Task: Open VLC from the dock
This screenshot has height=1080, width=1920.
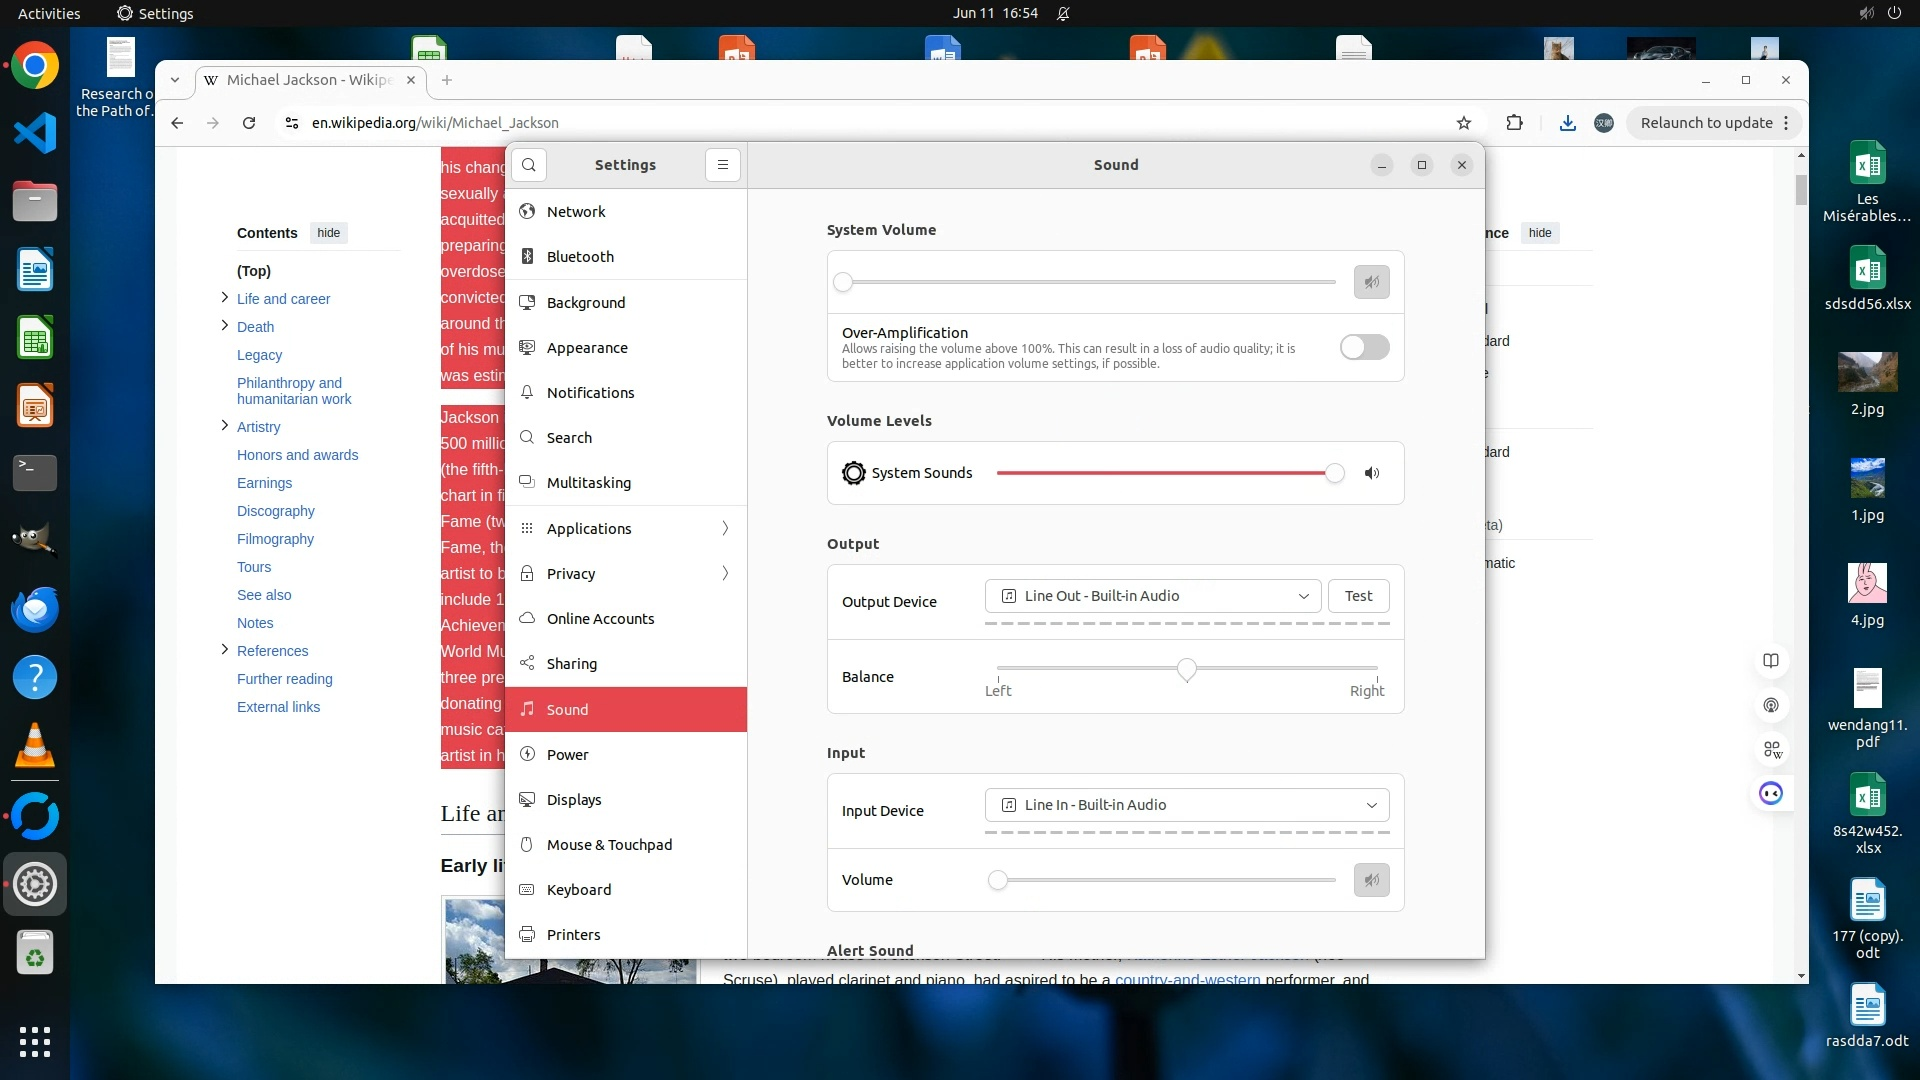Action: coord(35,746)
